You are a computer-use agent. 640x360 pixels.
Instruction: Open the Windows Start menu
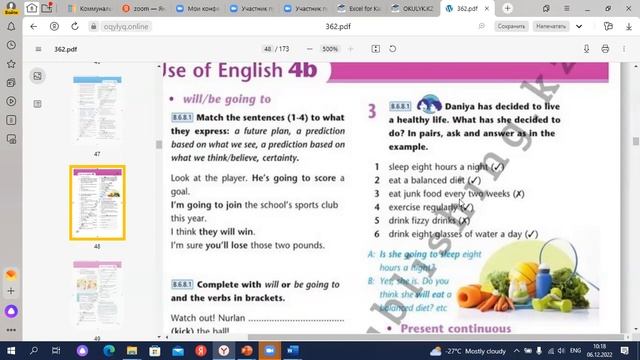click(11, 351)
